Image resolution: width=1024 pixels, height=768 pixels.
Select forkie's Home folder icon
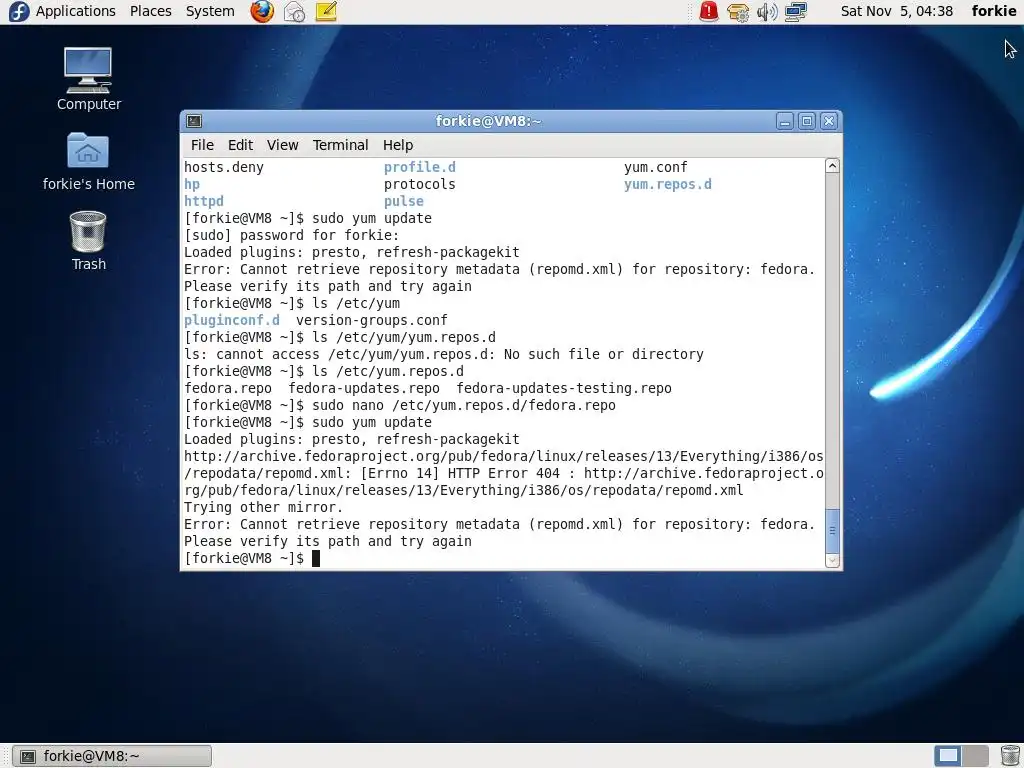[88, 161]
